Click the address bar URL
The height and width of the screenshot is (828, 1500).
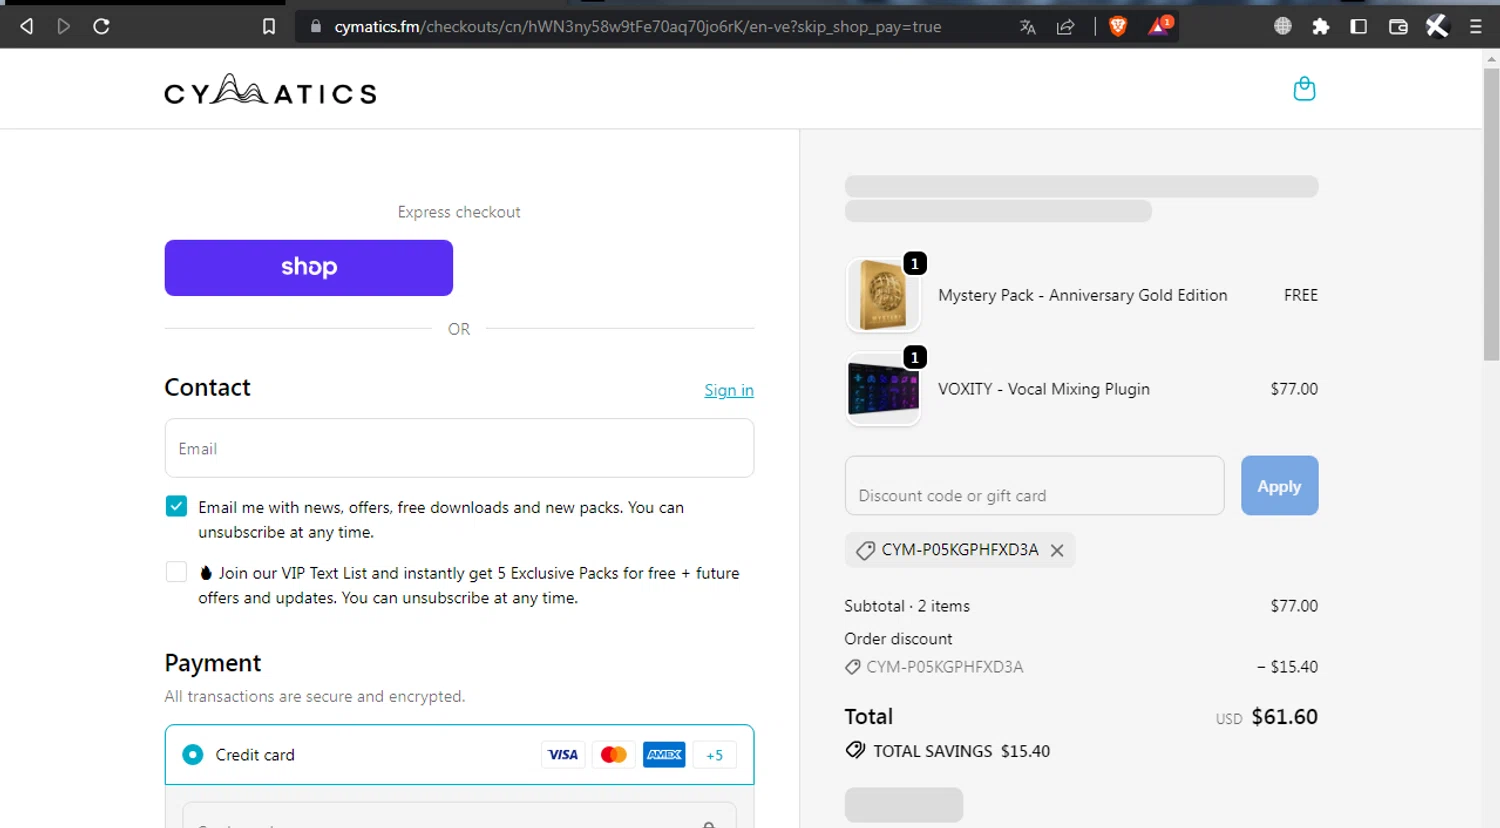coord(638,27)
